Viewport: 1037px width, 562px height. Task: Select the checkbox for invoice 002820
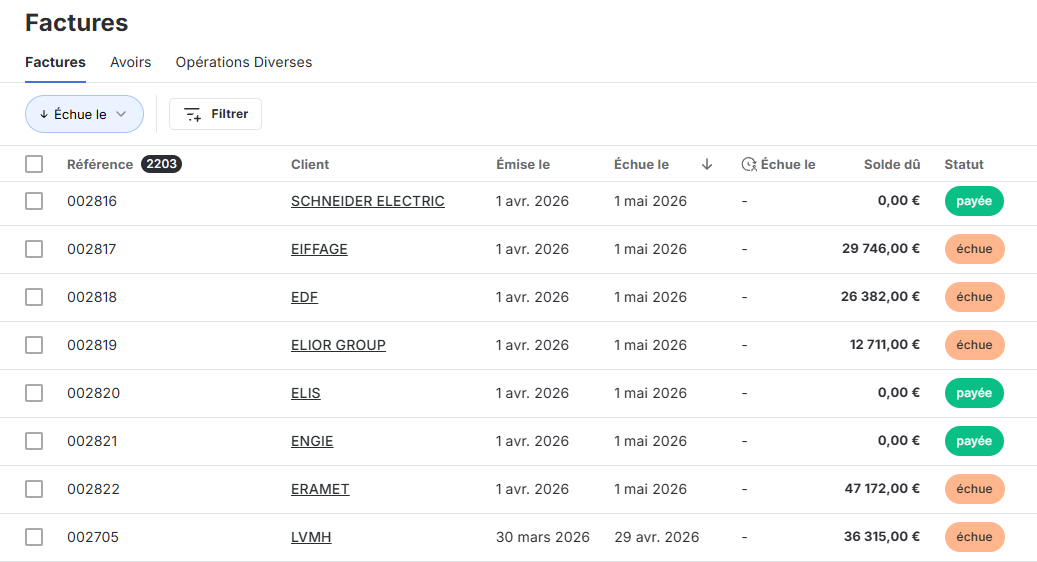[x=34, y=393]
